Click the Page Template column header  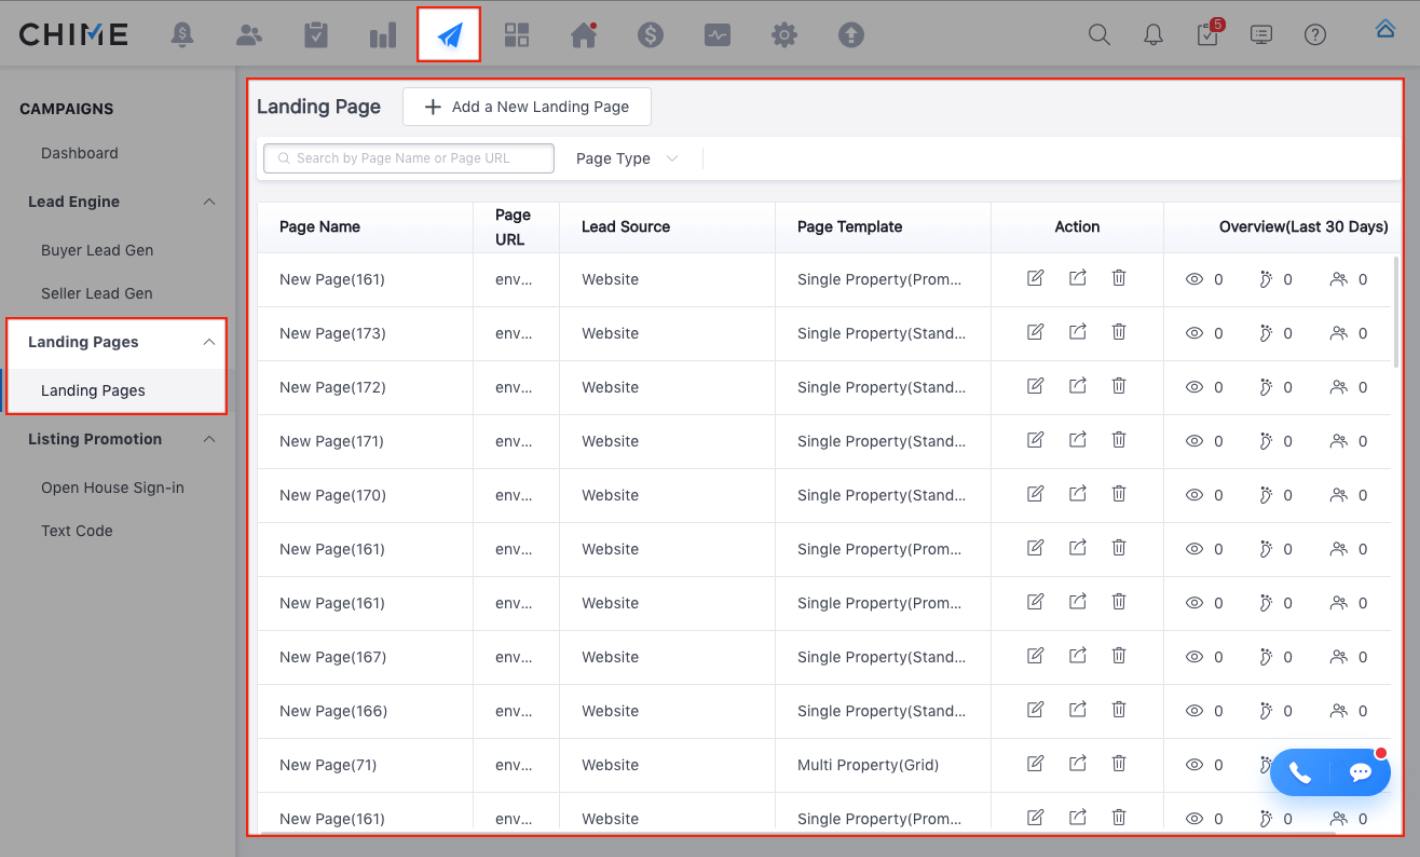pyautogui.click(x=850, y=227)
